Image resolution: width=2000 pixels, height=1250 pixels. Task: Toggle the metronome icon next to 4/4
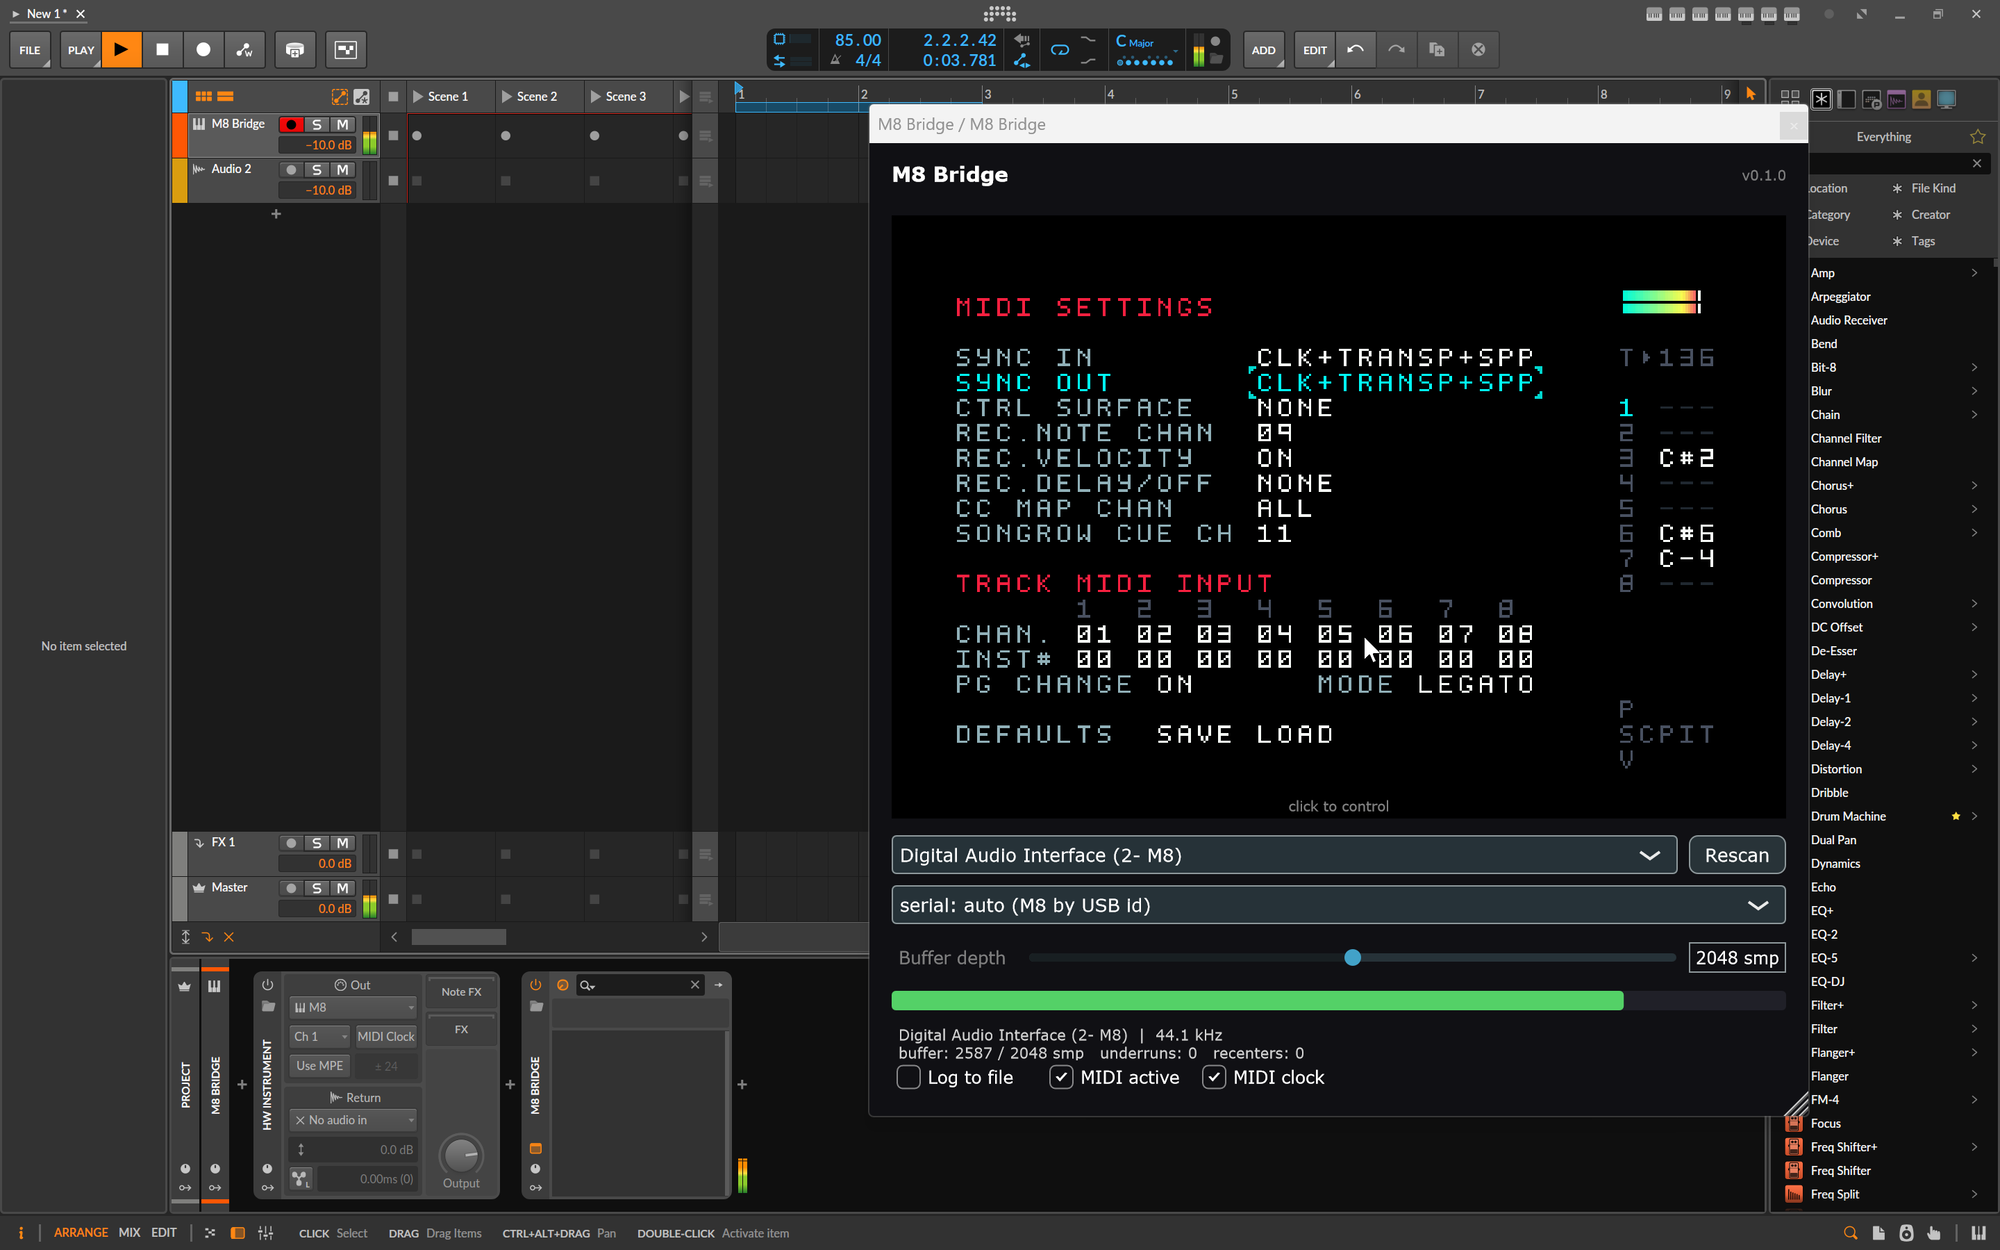click(835, 60)
